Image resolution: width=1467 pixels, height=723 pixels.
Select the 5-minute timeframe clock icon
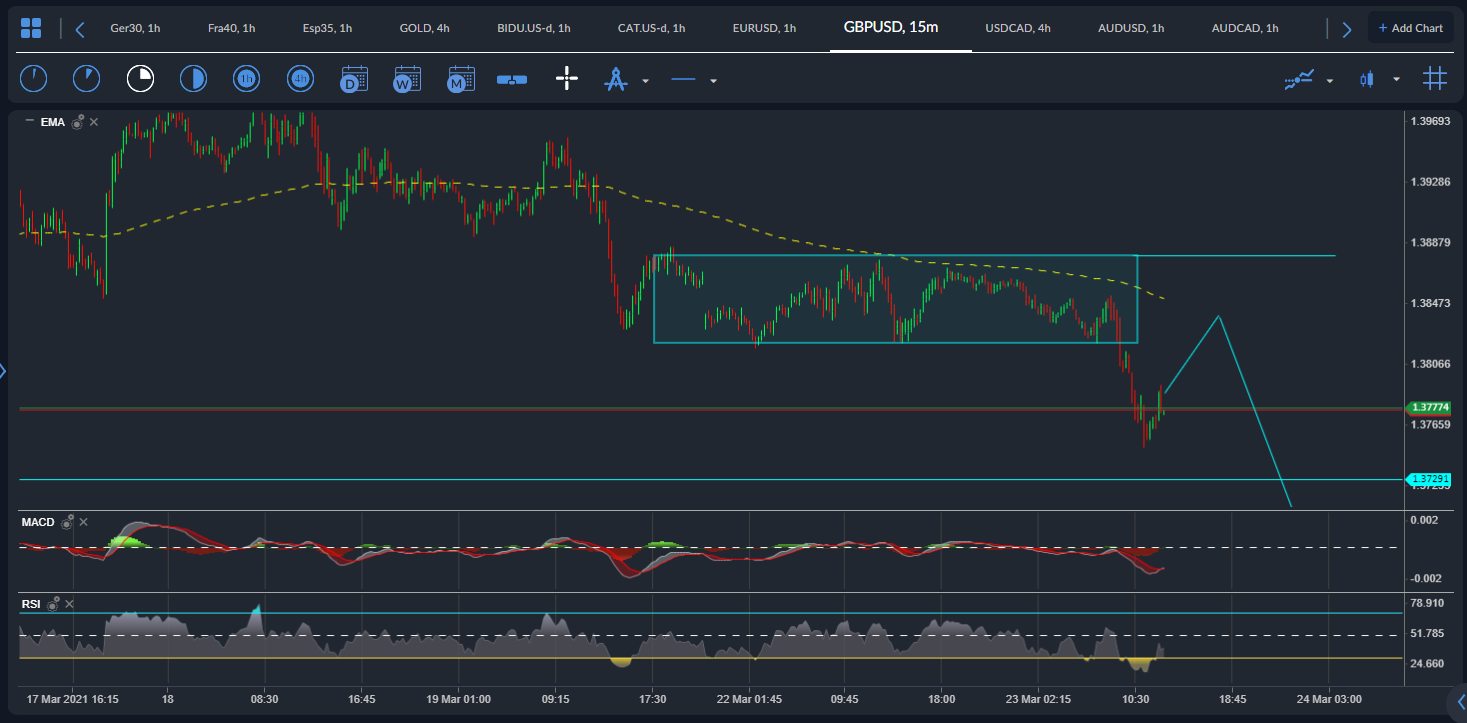[x=87, y=78]
